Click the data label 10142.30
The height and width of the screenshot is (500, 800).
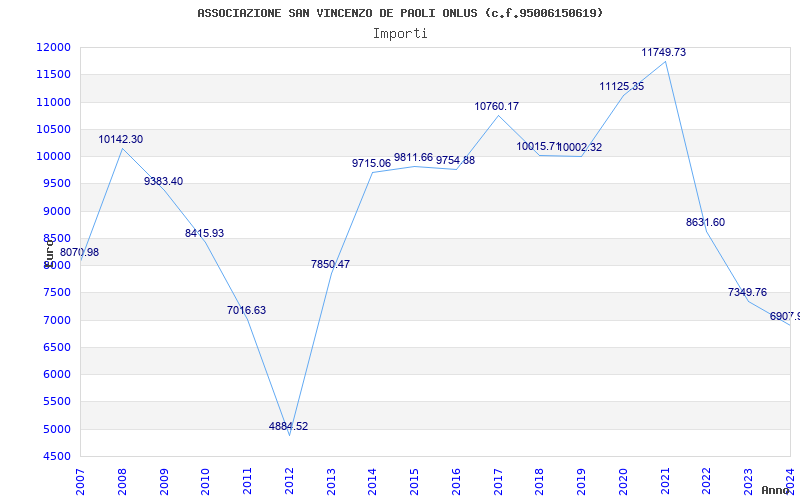click(x=120, y=139)
